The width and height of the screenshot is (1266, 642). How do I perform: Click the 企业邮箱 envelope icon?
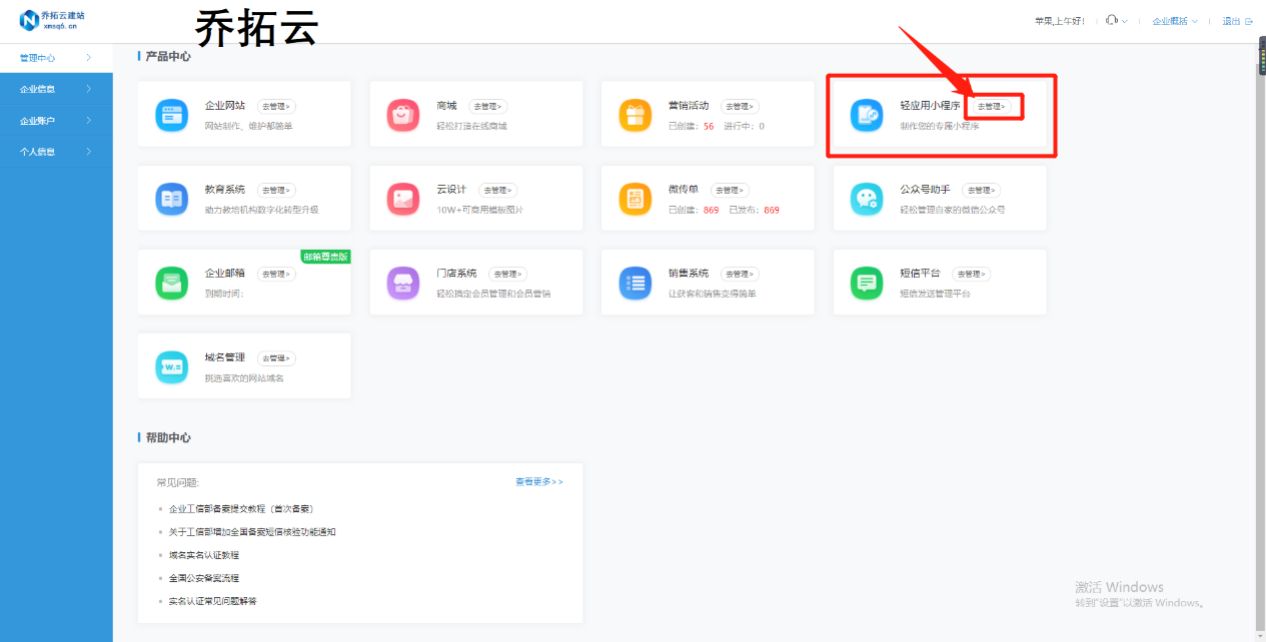coord(172,281)
